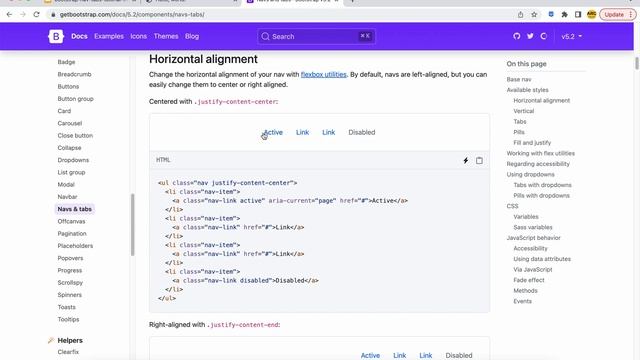
Task: Toggle the browser side panel icon
Action: pyautogui.click(x=578, y=14)
